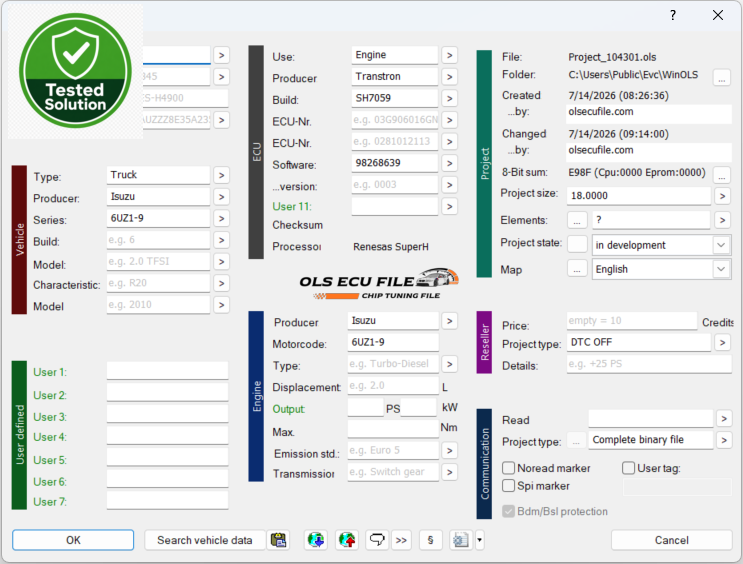743x564 pixels.
Task: Click the Output PS input field
Action: 365,408
